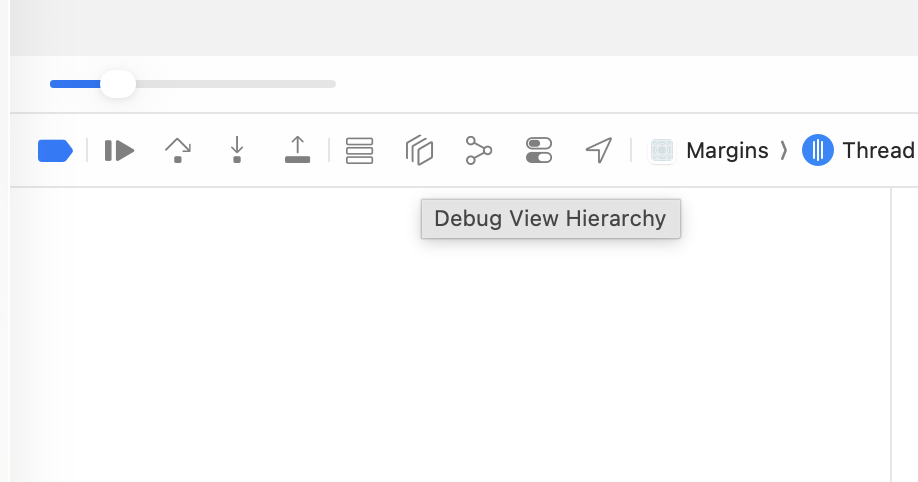Click the Simulate Location arrow icon
Screen dimensions: 918x482
click(x=598, y=151)
